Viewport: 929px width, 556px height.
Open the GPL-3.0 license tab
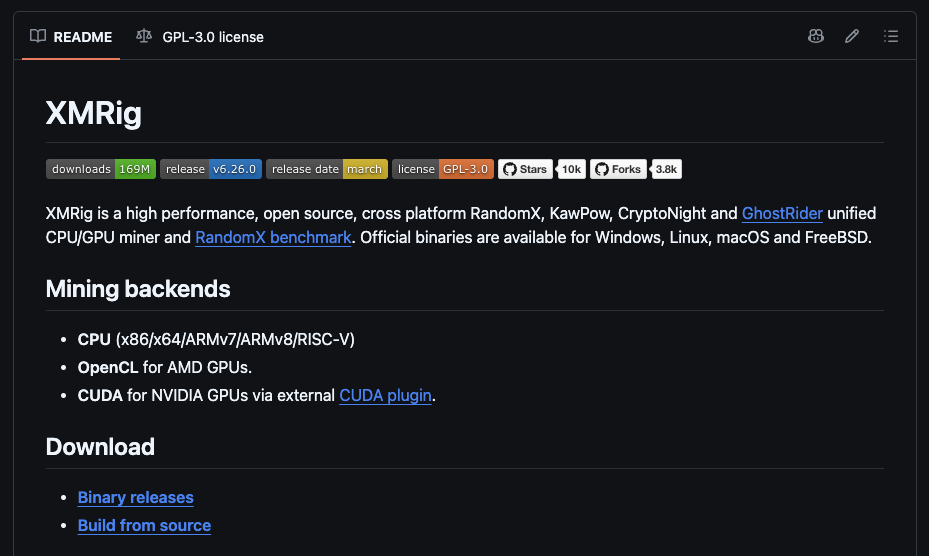point(200,37)
